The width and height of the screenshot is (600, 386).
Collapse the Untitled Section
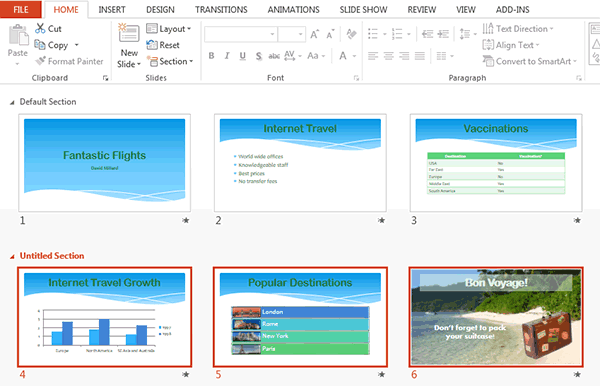pyautogui.click(x=12, y=256)
